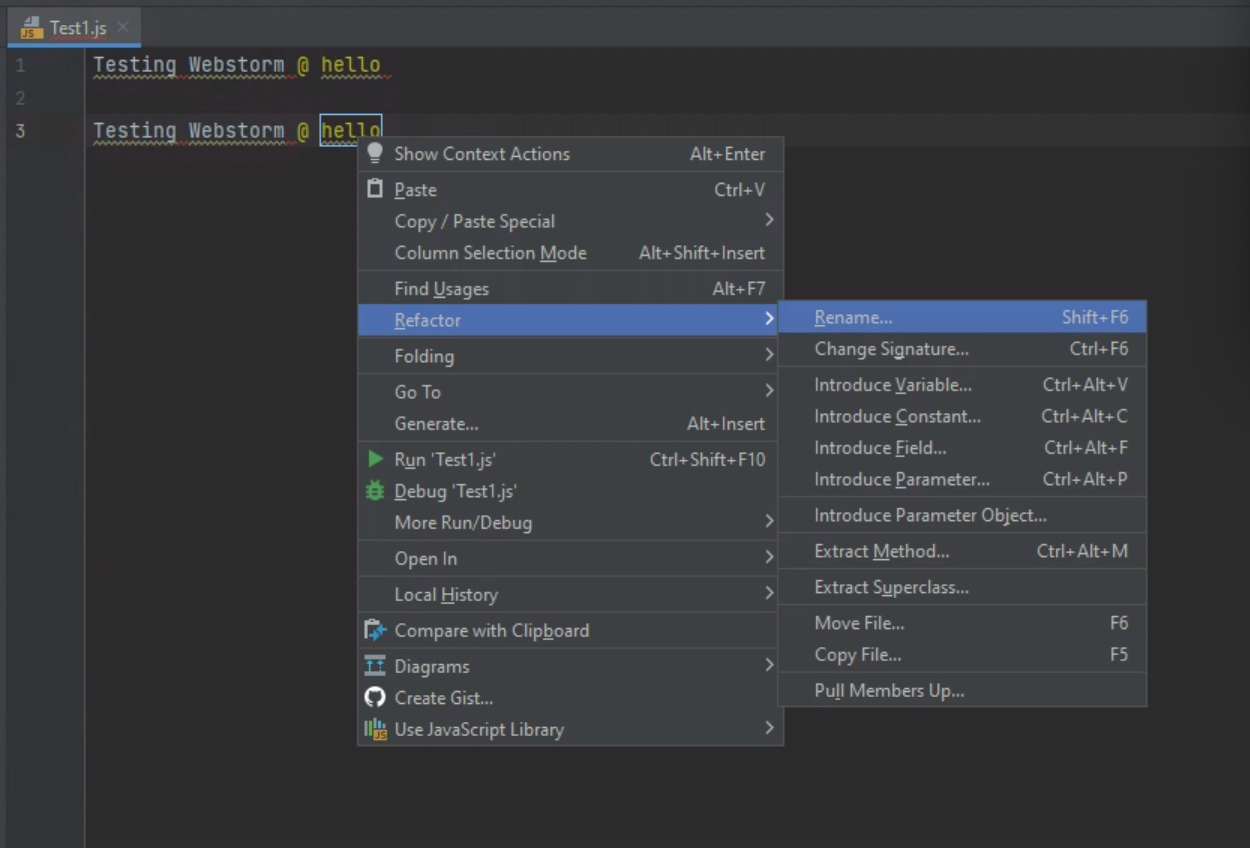Expand the Diagrams submenu arrow
This screenshot has height=848, width=1250.
(769, 665)
